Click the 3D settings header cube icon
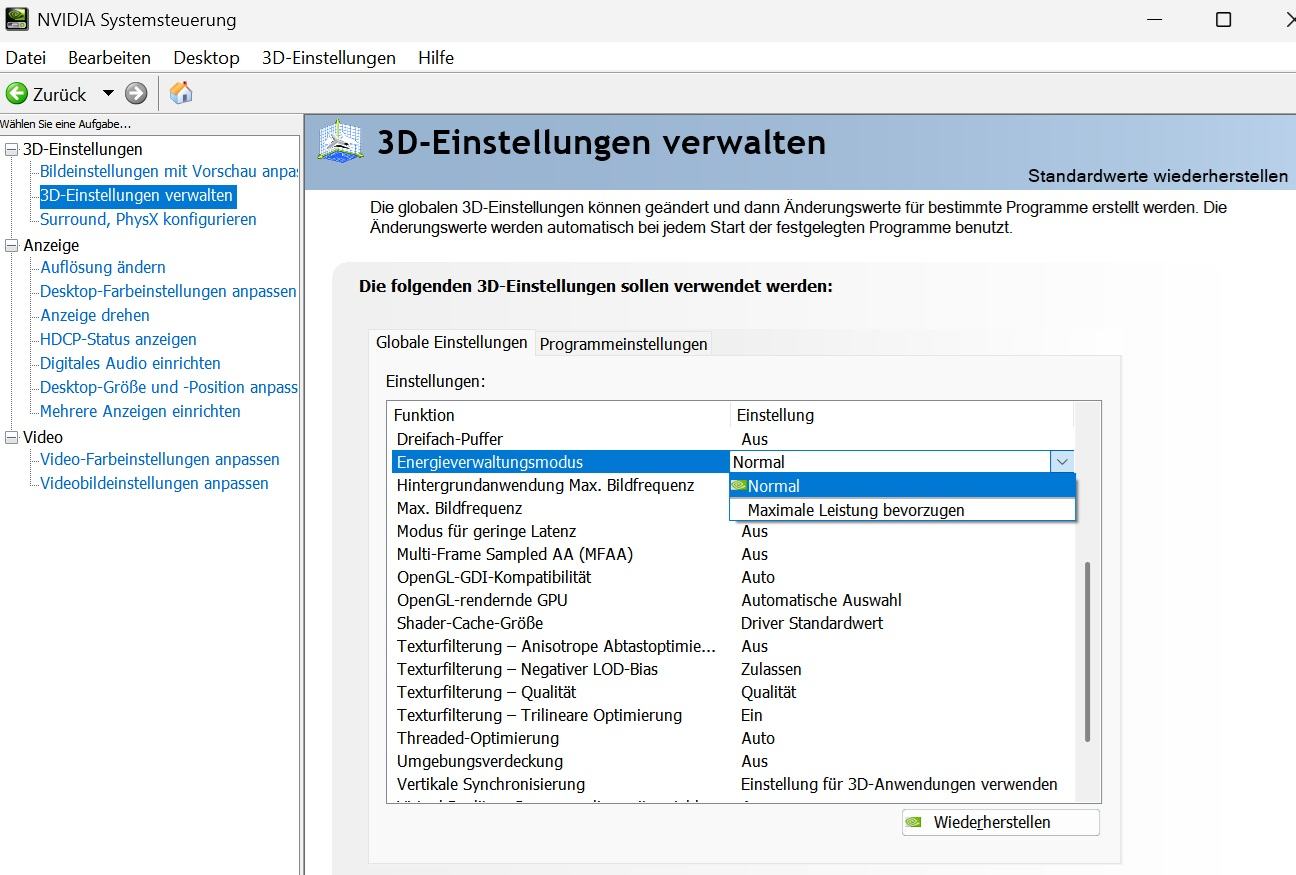 coord(340,142)
